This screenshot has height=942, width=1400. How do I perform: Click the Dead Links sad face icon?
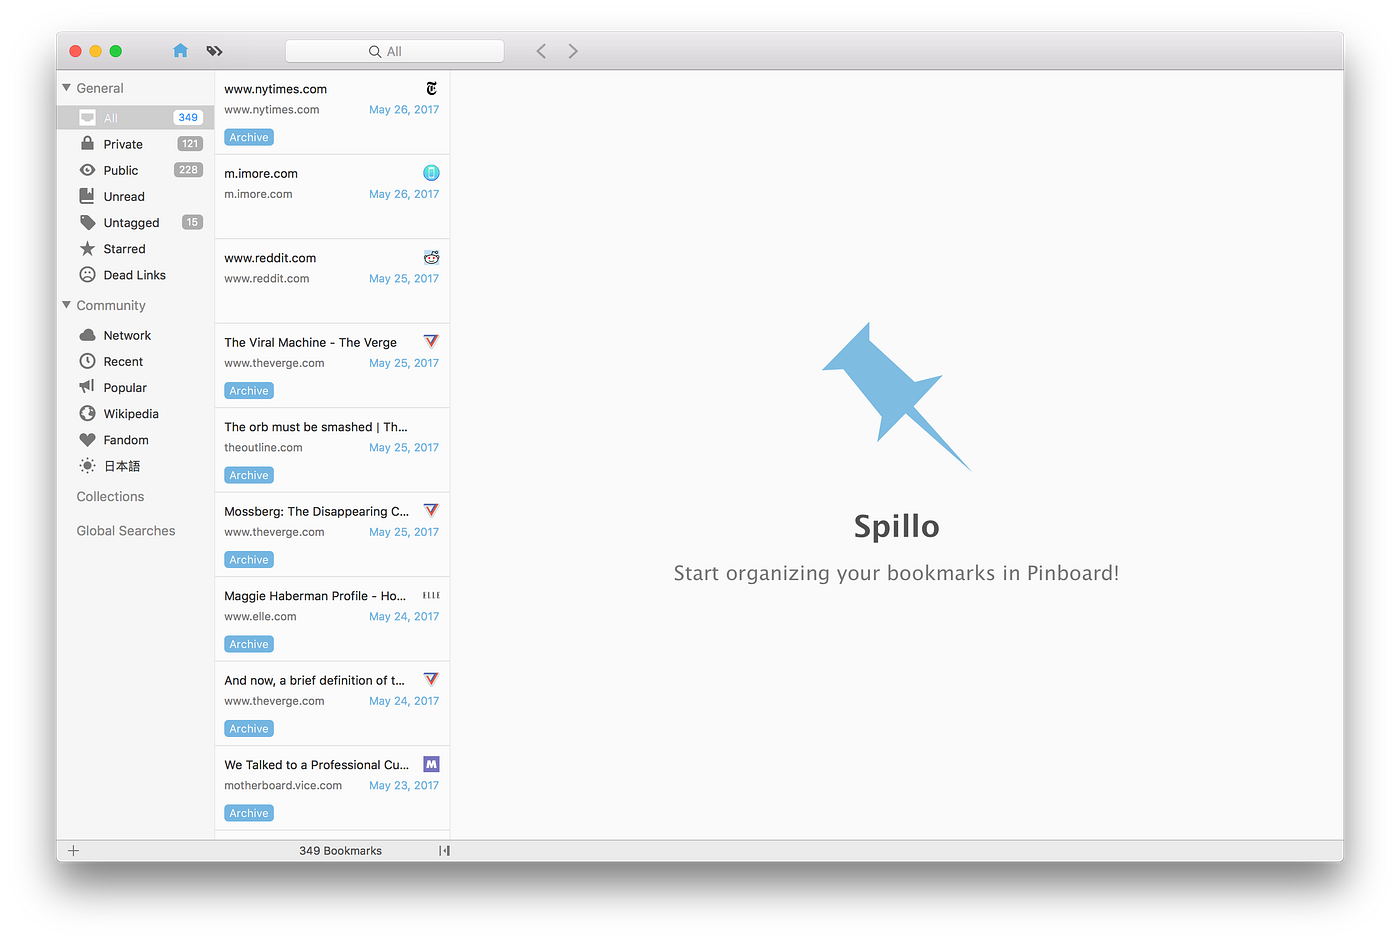tap(88, 274)
